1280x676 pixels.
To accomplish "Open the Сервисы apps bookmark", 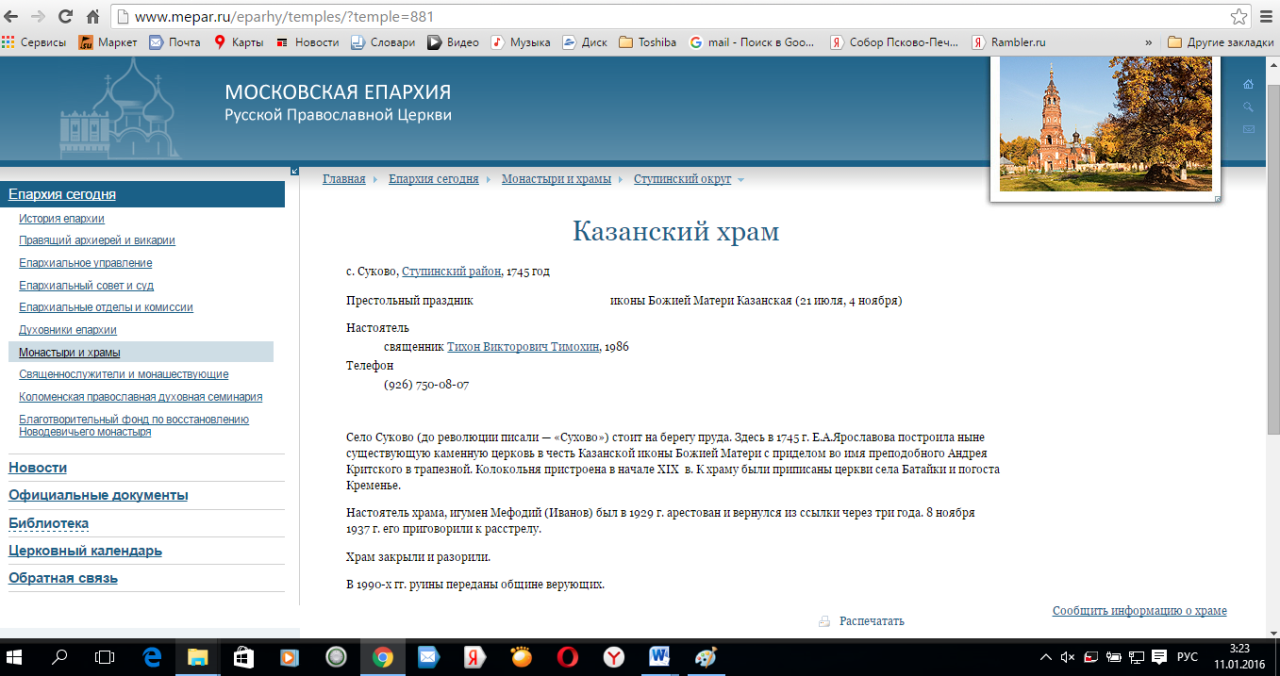I will click(x=34, y=42).
